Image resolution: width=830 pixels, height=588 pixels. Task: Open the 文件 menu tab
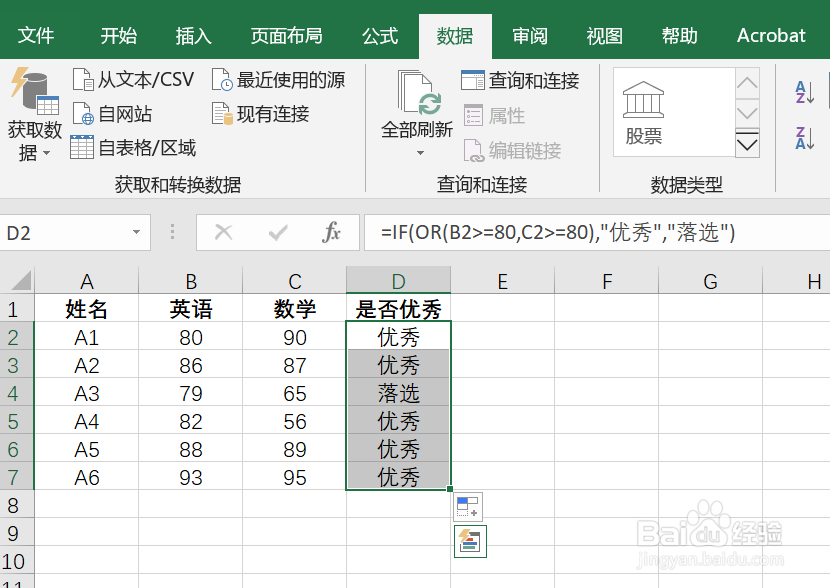[35, 36]
